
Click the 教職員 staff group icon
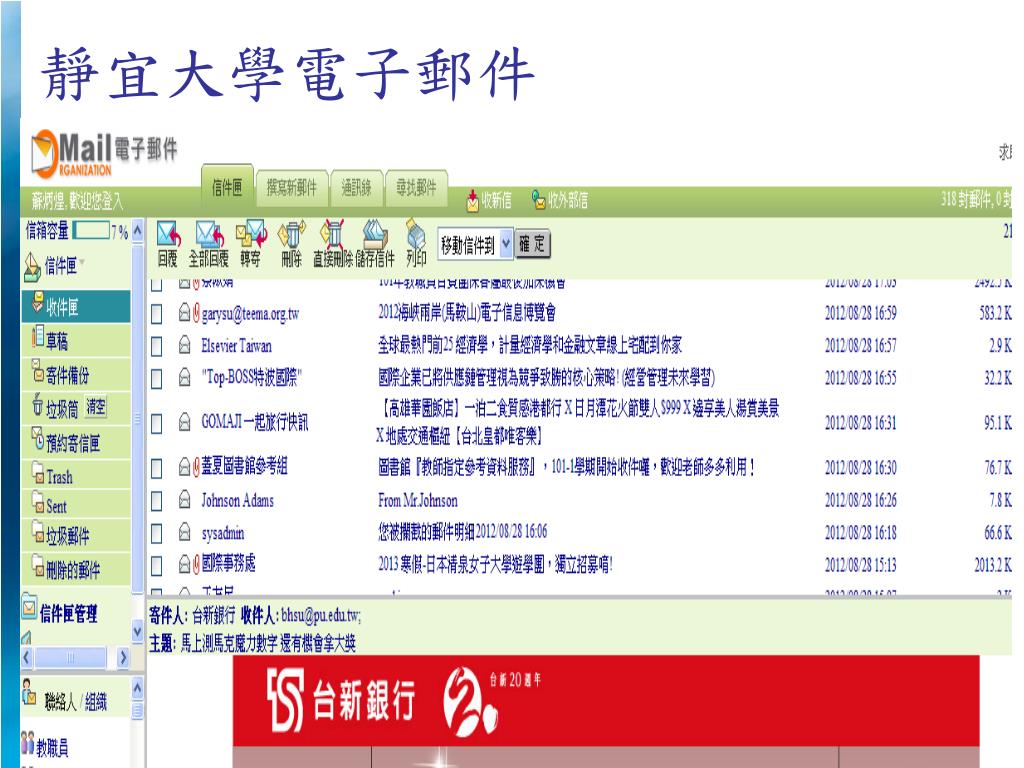pyautogui.click(x=27, y=743)
